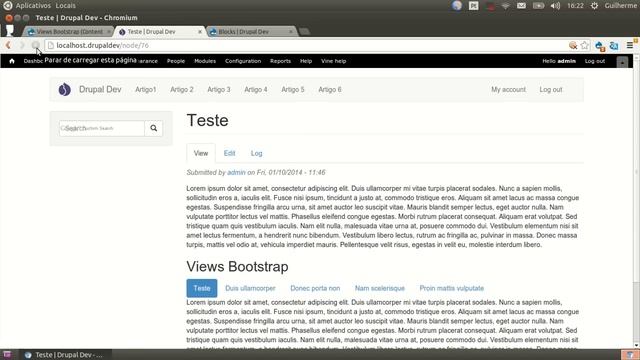Click the browser address bar URL

coord(102,45)
